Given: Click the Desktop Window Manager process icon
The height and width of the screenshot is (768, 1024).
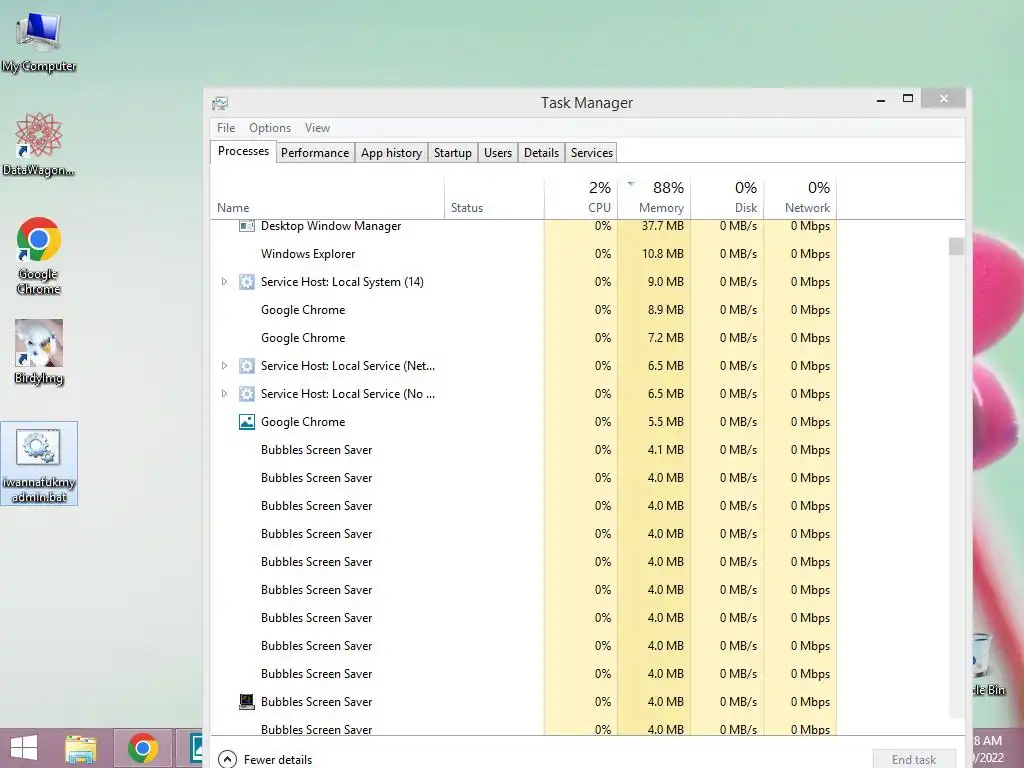Looking at the screenshot, I should pyautogui.click(x=246, y=226).
